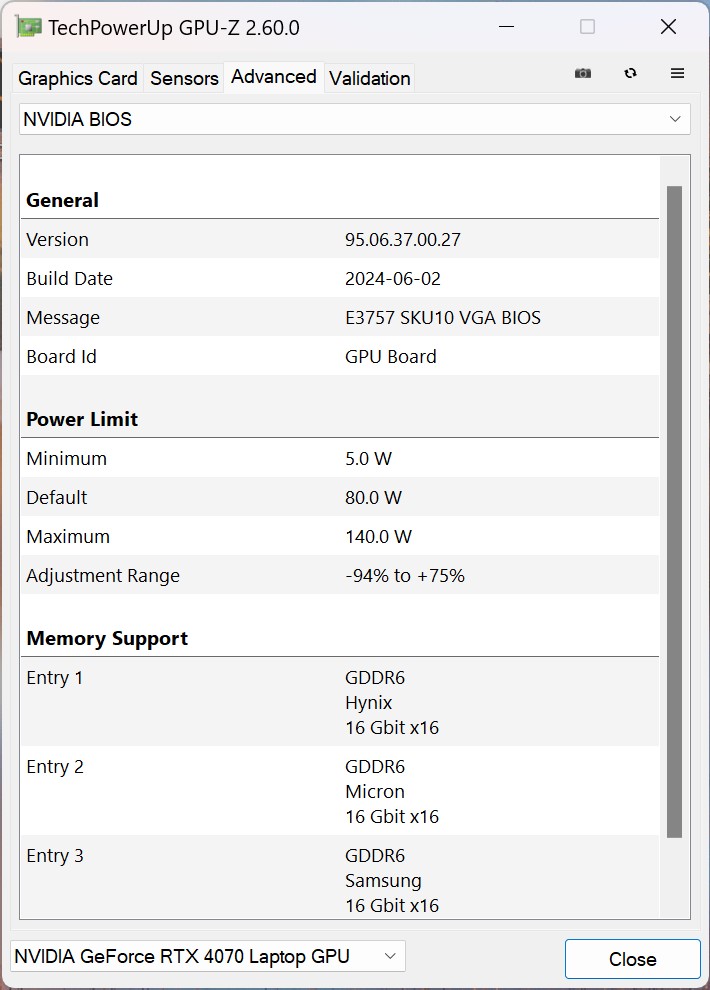Open the GeForce RTX 4070 GPU selector
The image size is (710, 990).
coord(208,956)
